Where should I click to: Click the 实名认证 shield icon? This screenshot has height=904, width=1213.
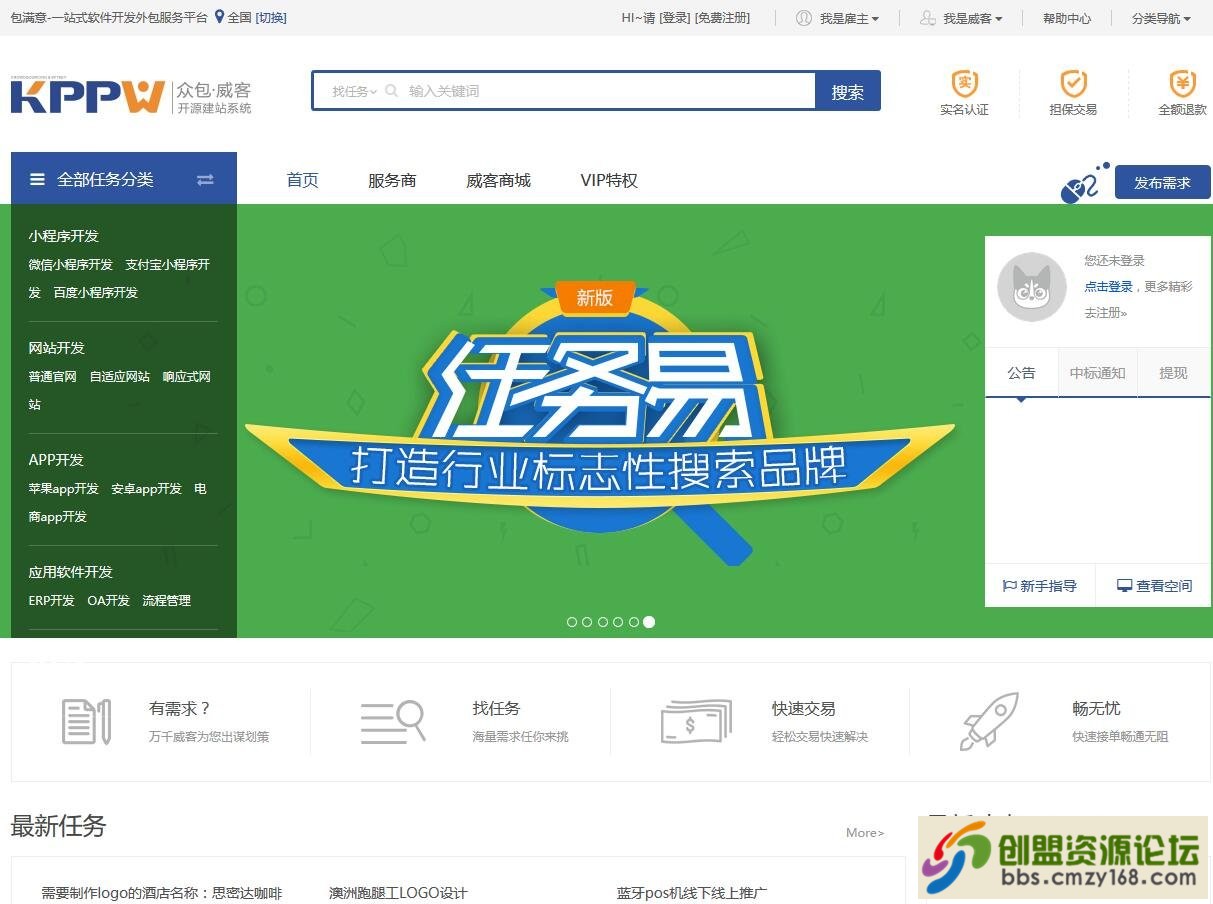point(964,83)
